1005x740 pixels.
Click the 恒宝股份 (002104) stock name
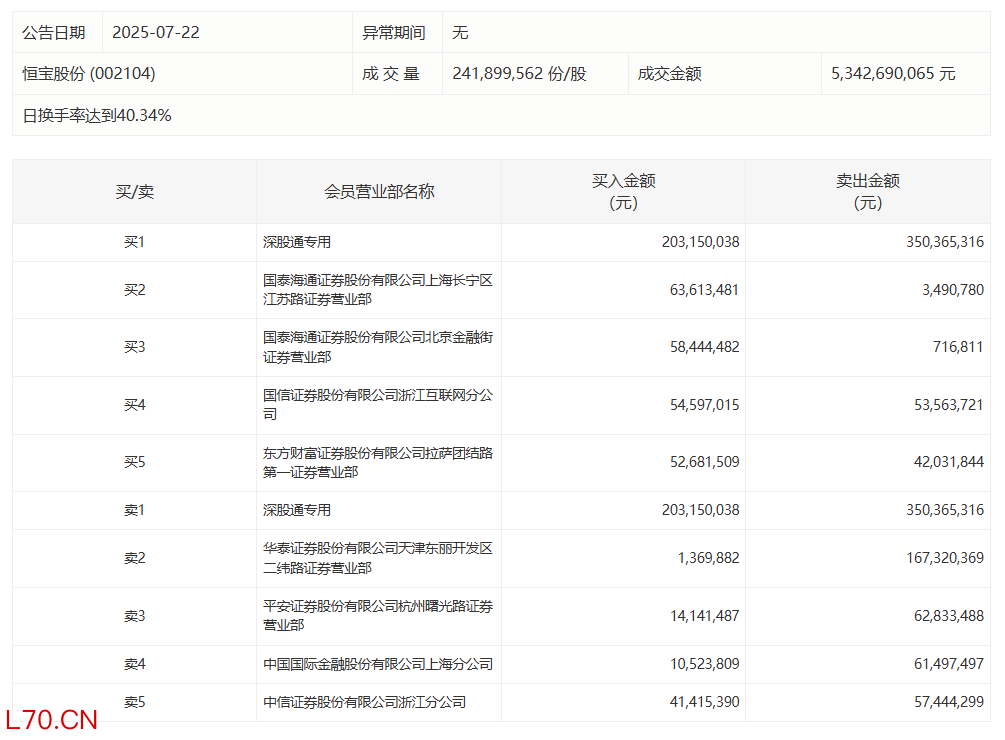pyautogui.click(x=88, y=74)
